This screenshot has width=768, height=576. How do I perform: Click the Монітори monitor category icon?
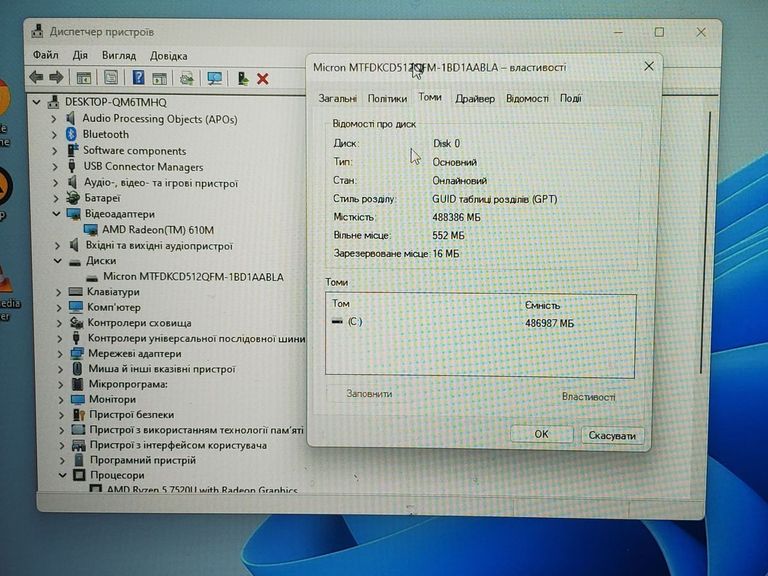78,399
